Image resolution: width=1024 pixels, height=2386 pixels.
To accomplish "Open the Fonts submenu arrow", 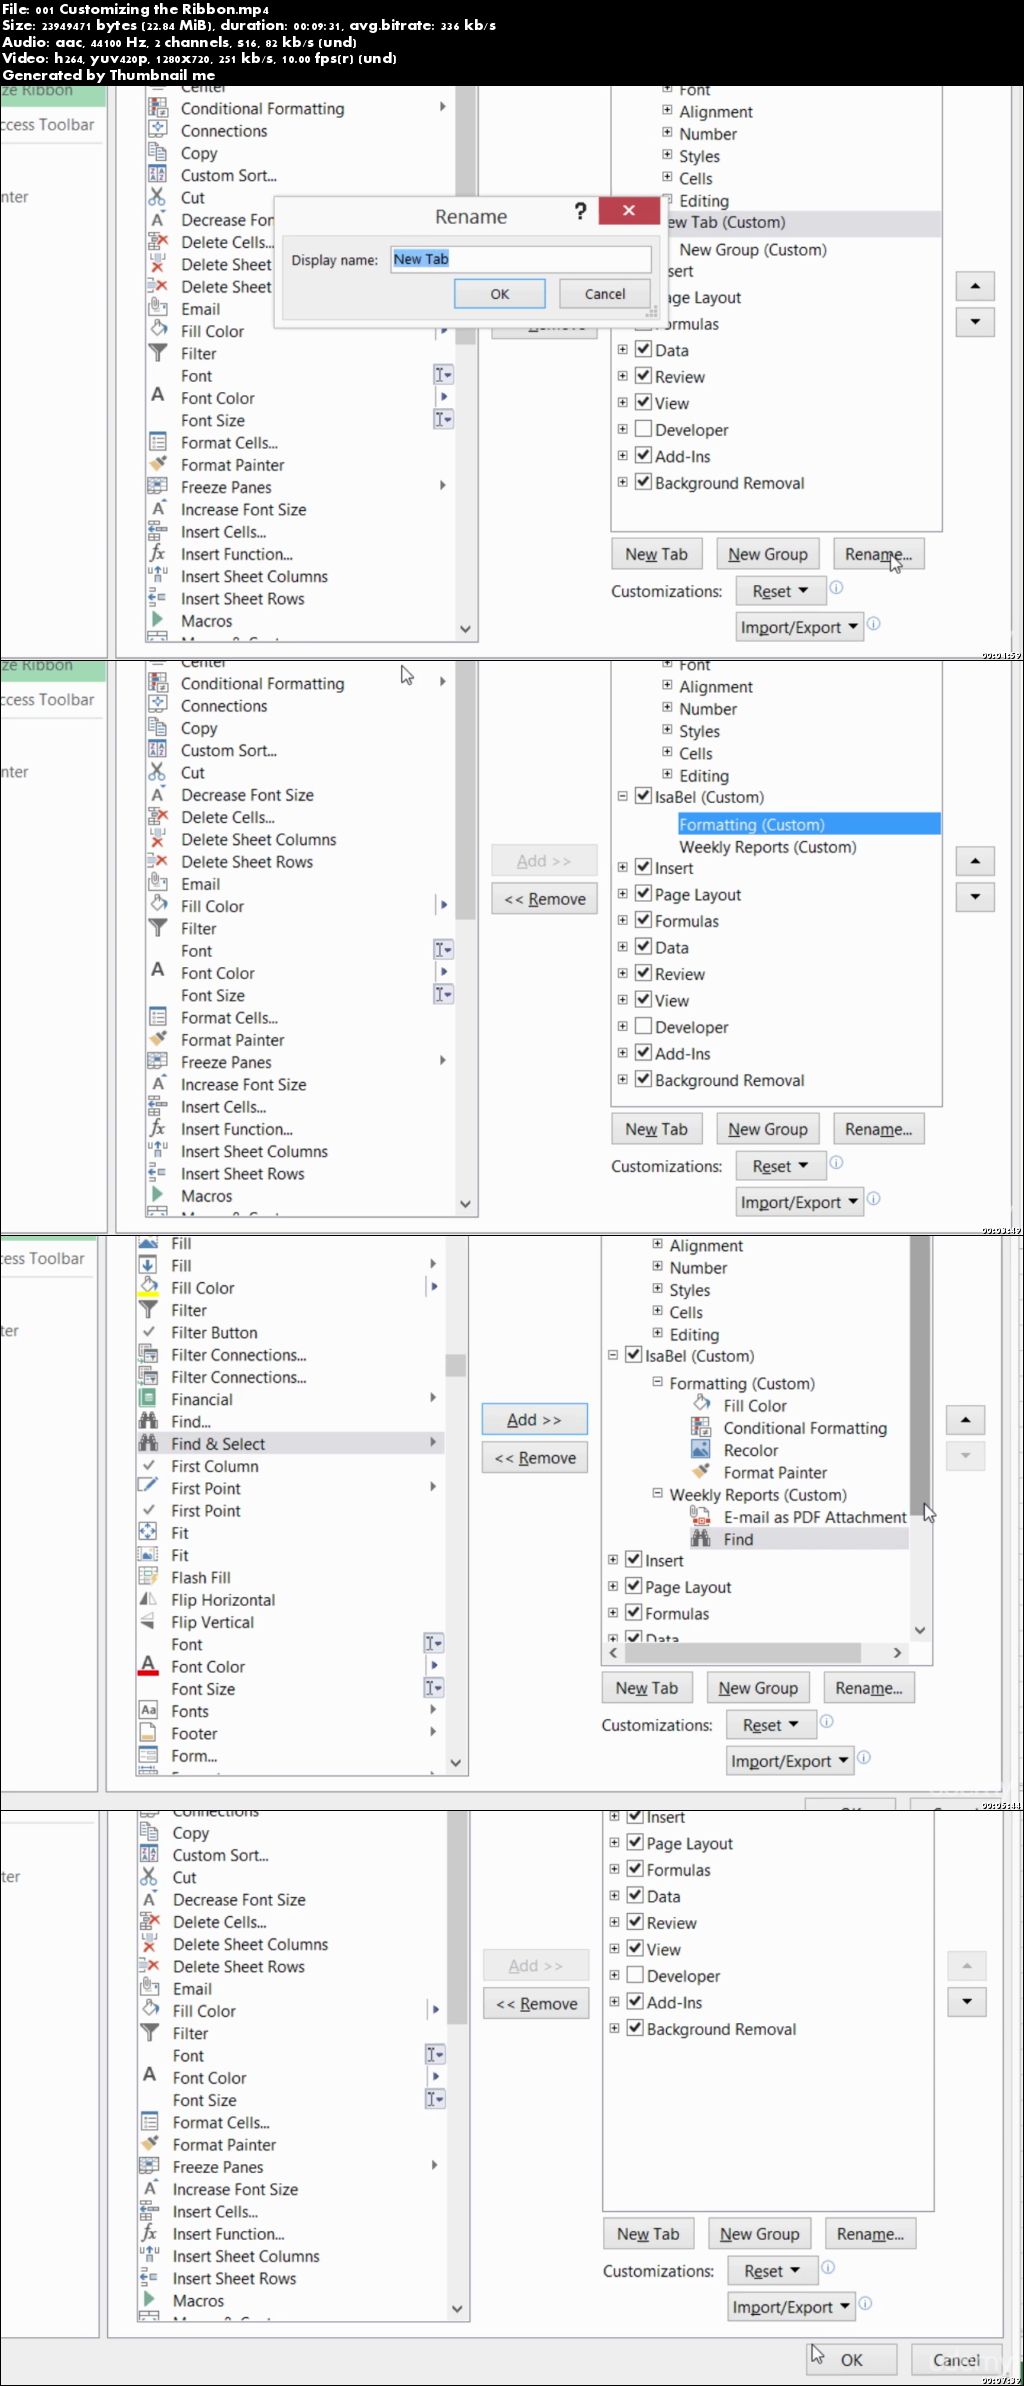I will pyautogui.click(x=433, y=1710).
